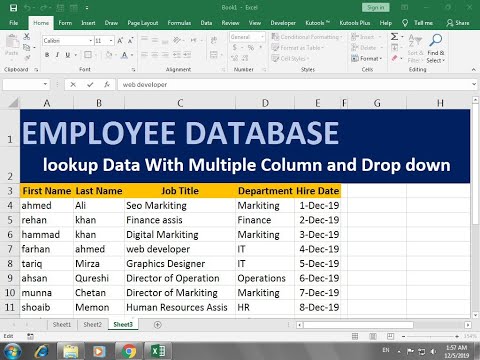Open the Kutools Plus tab
The height and width of the screenshot is (360, 480).
point(355,23)
